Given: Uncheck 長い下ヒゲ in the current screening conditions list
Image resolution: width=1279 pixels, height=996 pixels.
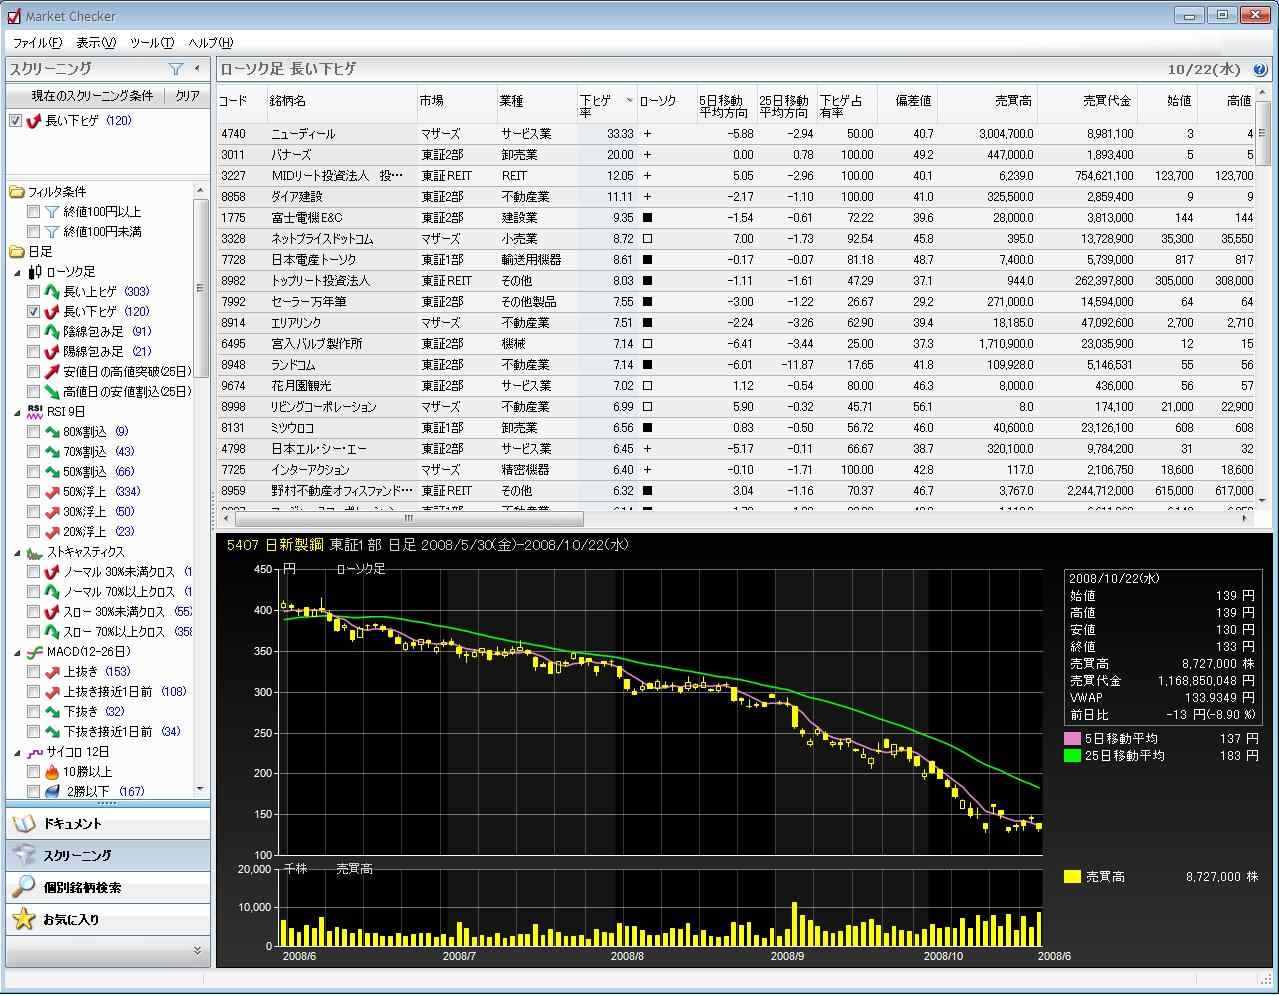Looking at the screenshot, I should pyautogui.click(x=15, y=121).
